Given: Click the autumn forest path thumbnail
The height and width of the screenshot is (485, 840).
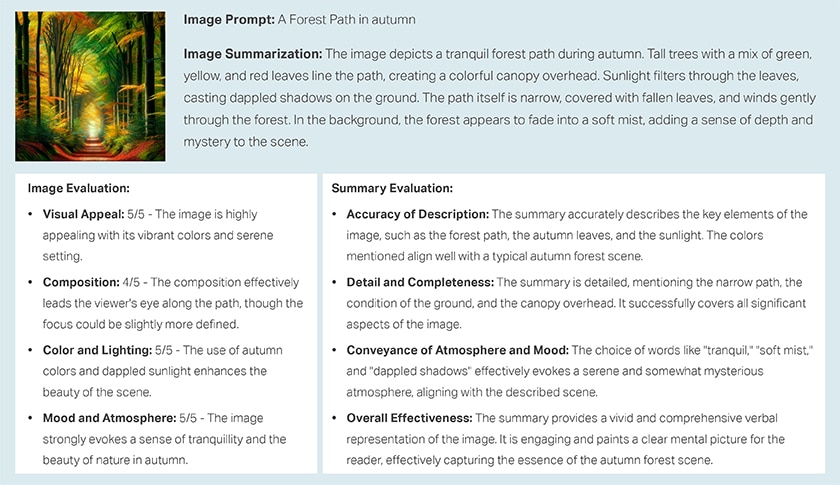Looking at the screenshot, I should 90,86.
